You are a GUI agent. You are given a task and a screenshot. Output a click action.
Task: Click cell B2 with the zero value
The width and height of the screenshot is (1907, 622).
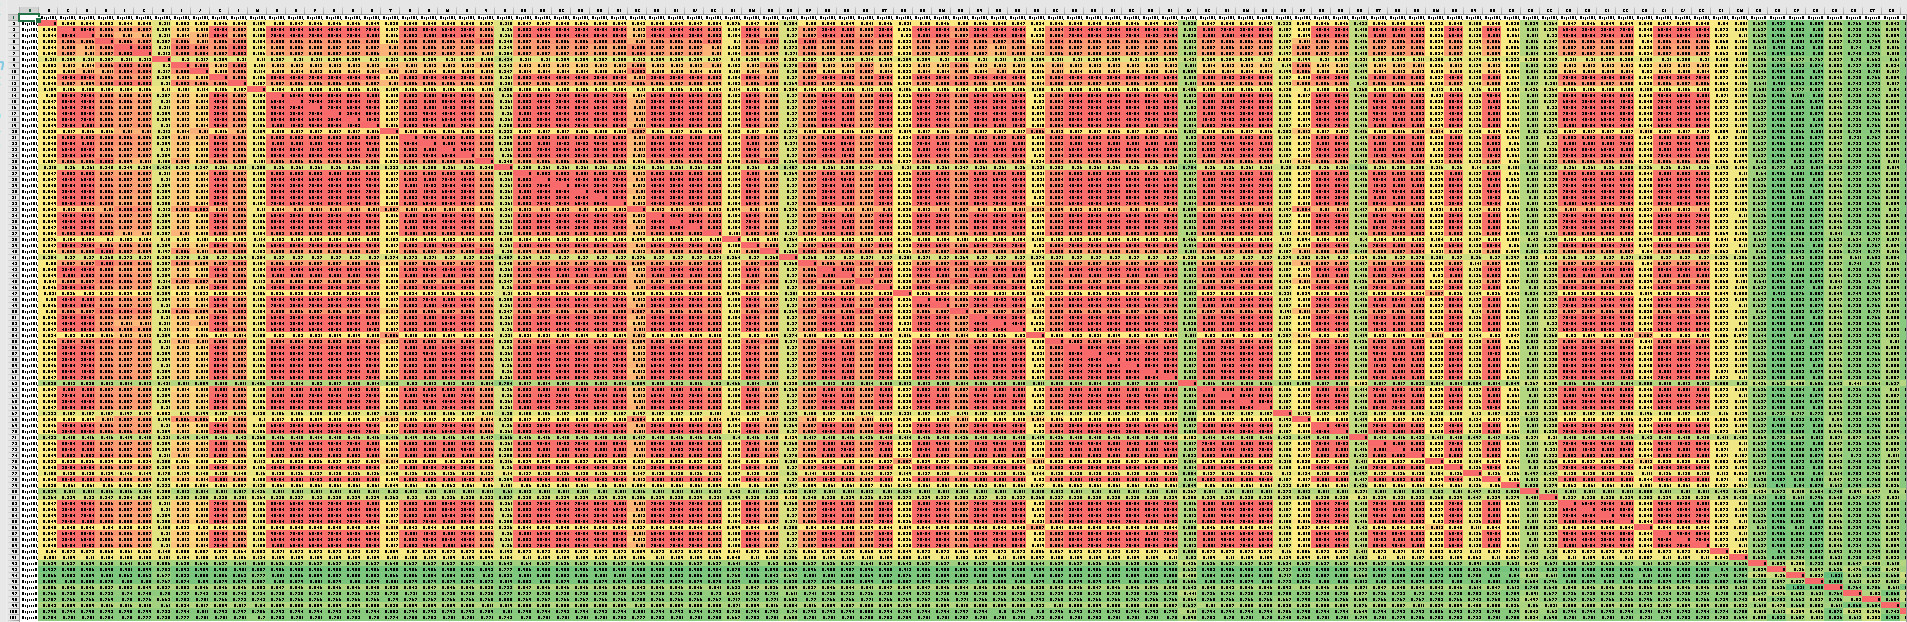pos(49,24)
